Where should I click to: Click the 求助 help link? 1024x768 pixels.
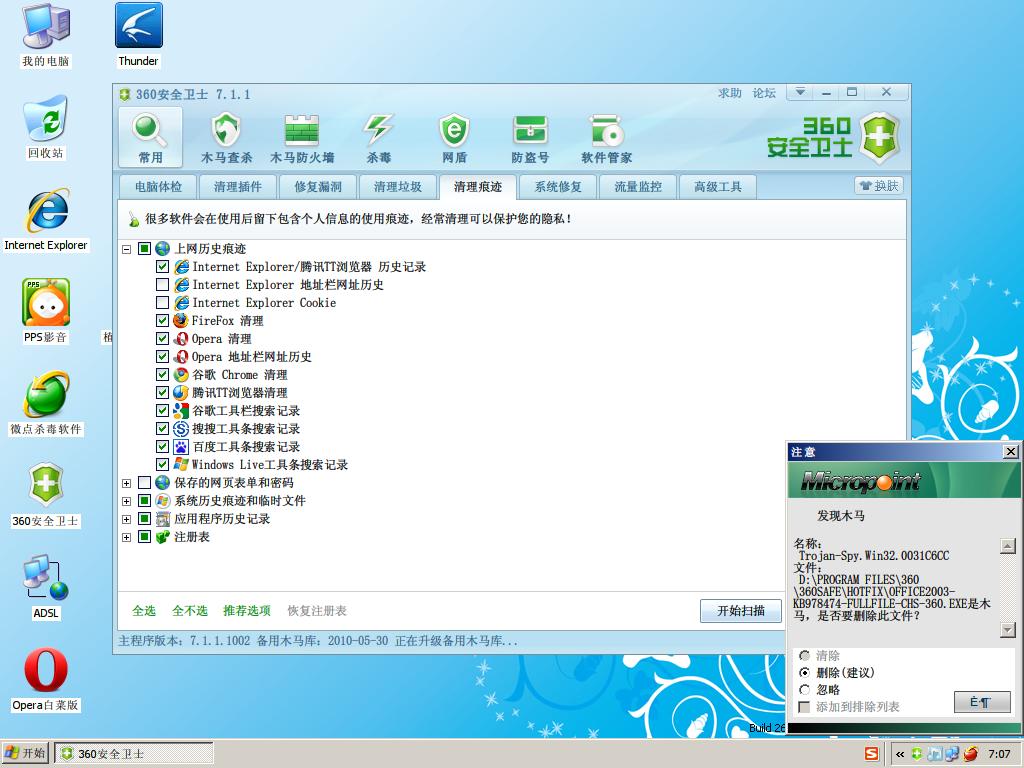729,93
